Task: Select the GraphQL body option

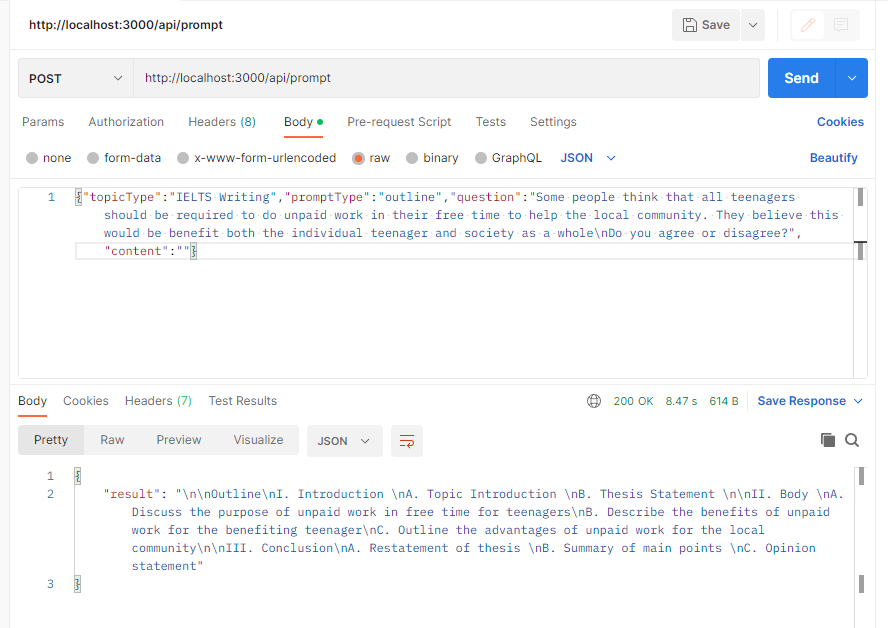Action: tap(481, 158)
